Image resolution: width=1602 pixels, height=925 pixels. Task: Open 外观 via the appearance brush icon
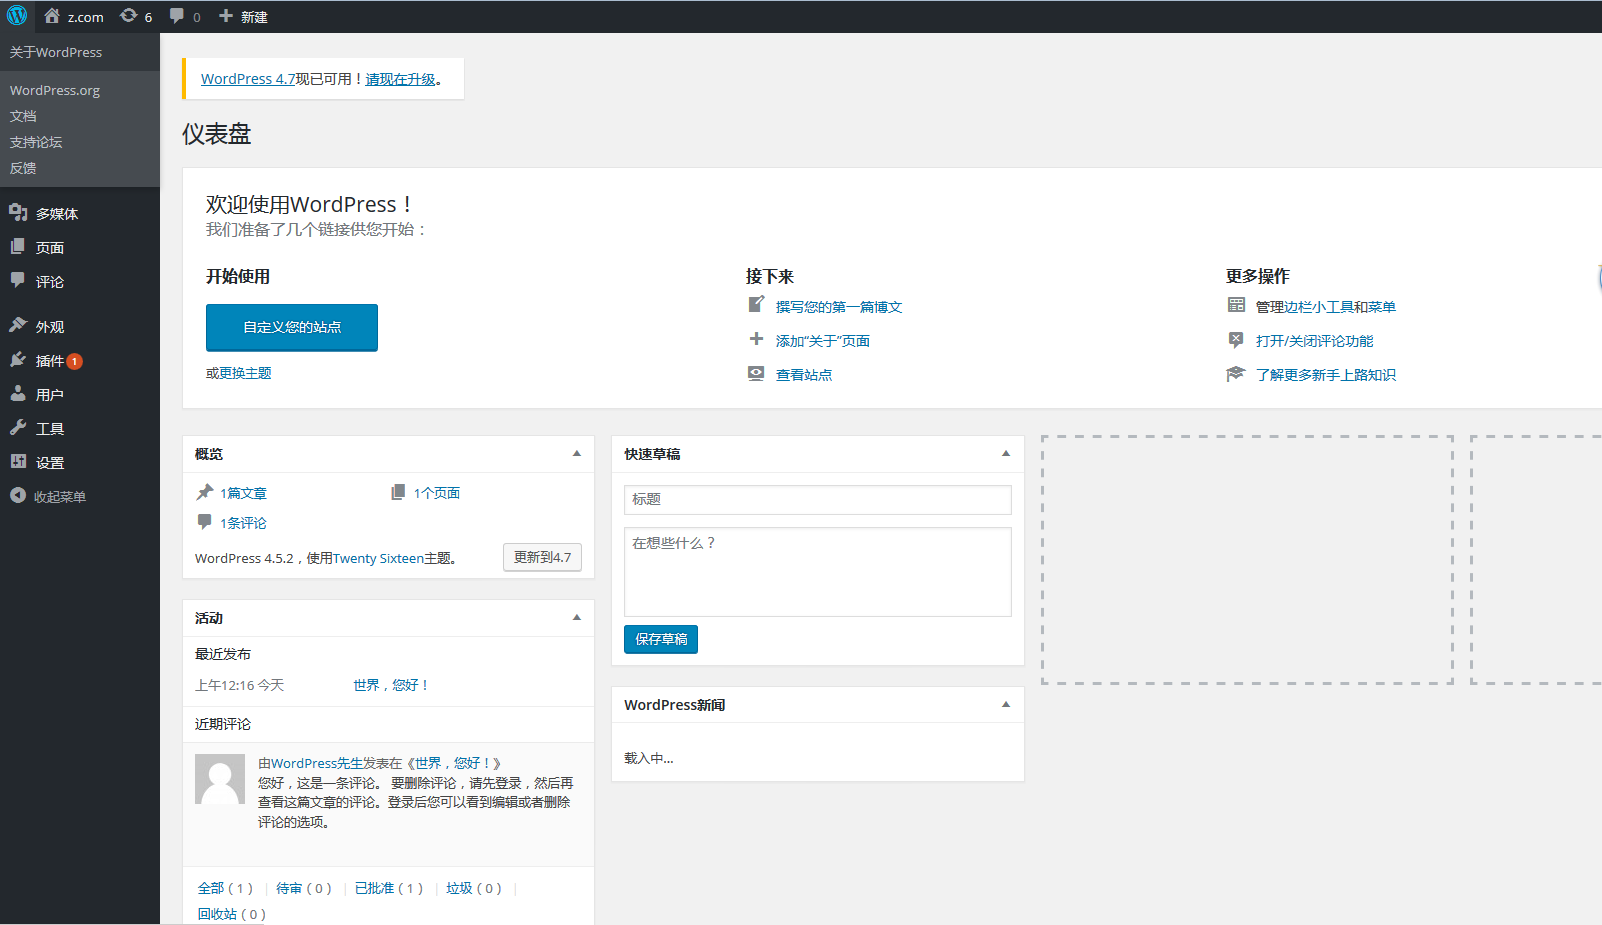click(19, 326)
